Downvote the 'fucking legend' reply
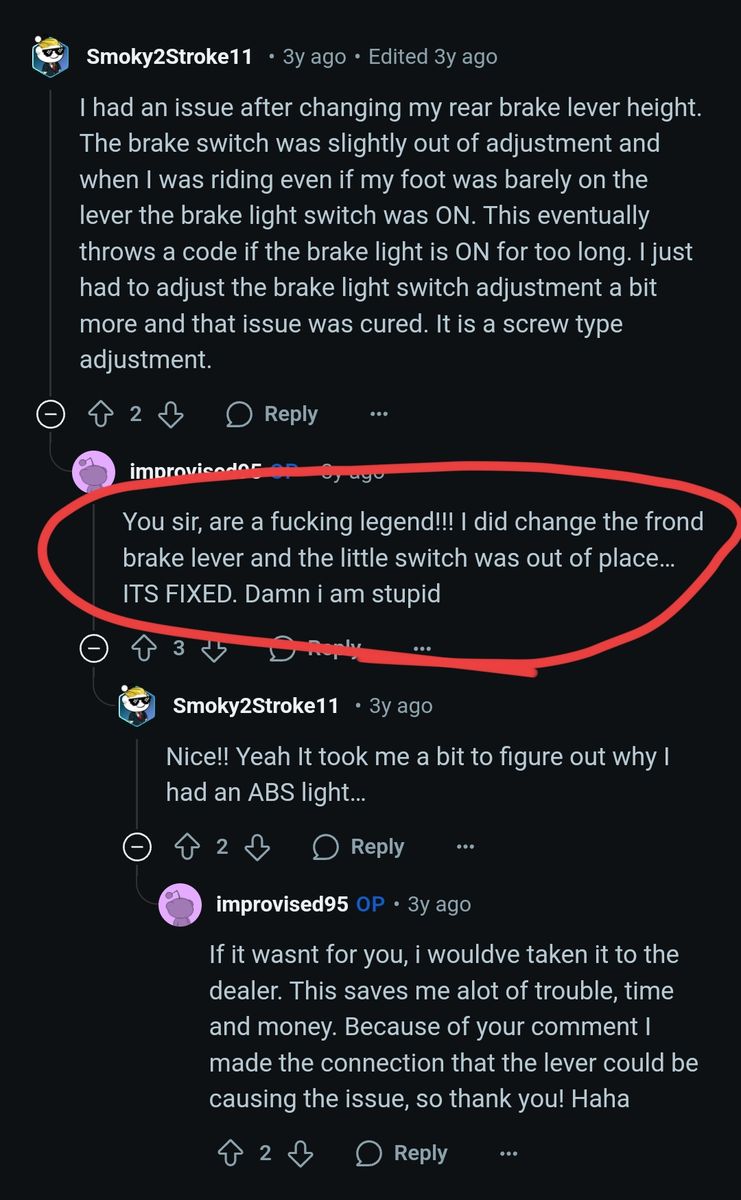 [213, 648]
